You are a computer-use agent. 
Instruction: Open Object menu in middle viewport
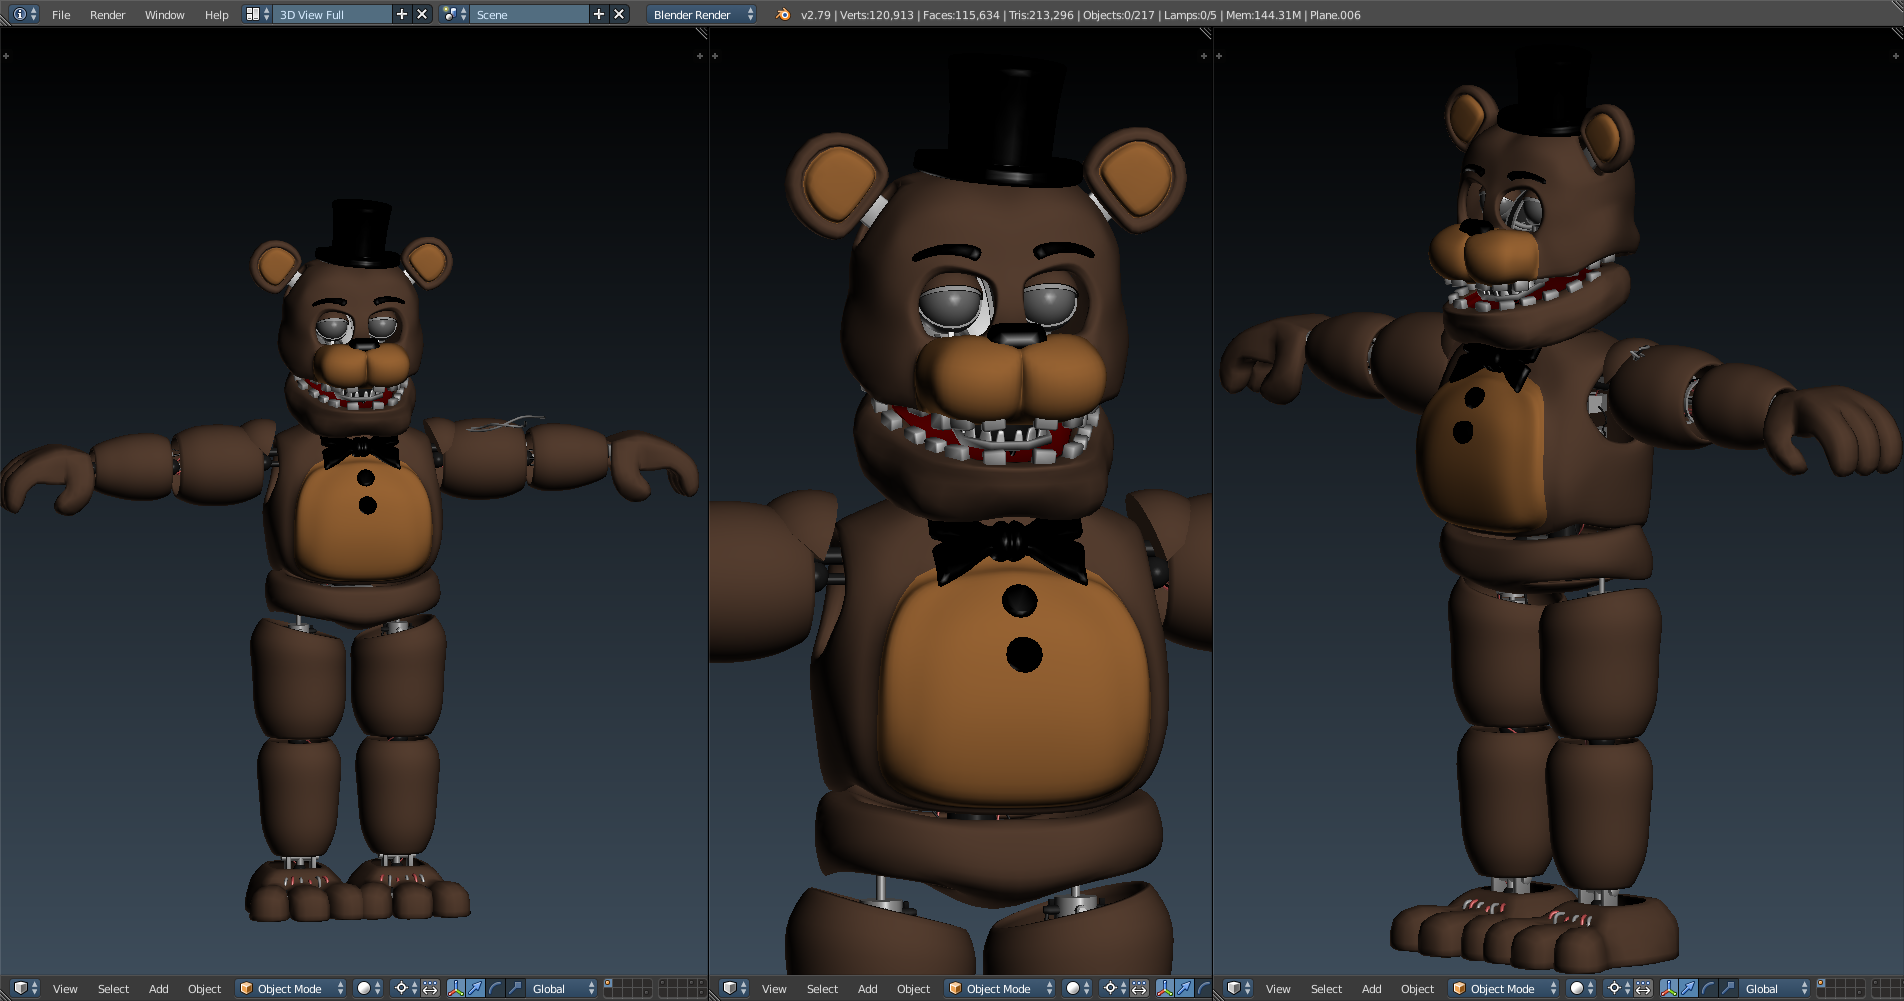click(913, 989)
